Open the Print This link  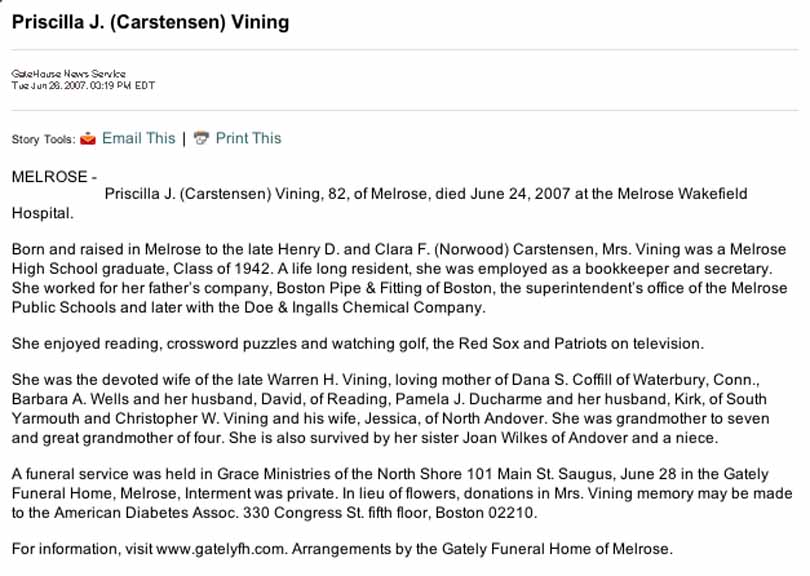(248, 138)
